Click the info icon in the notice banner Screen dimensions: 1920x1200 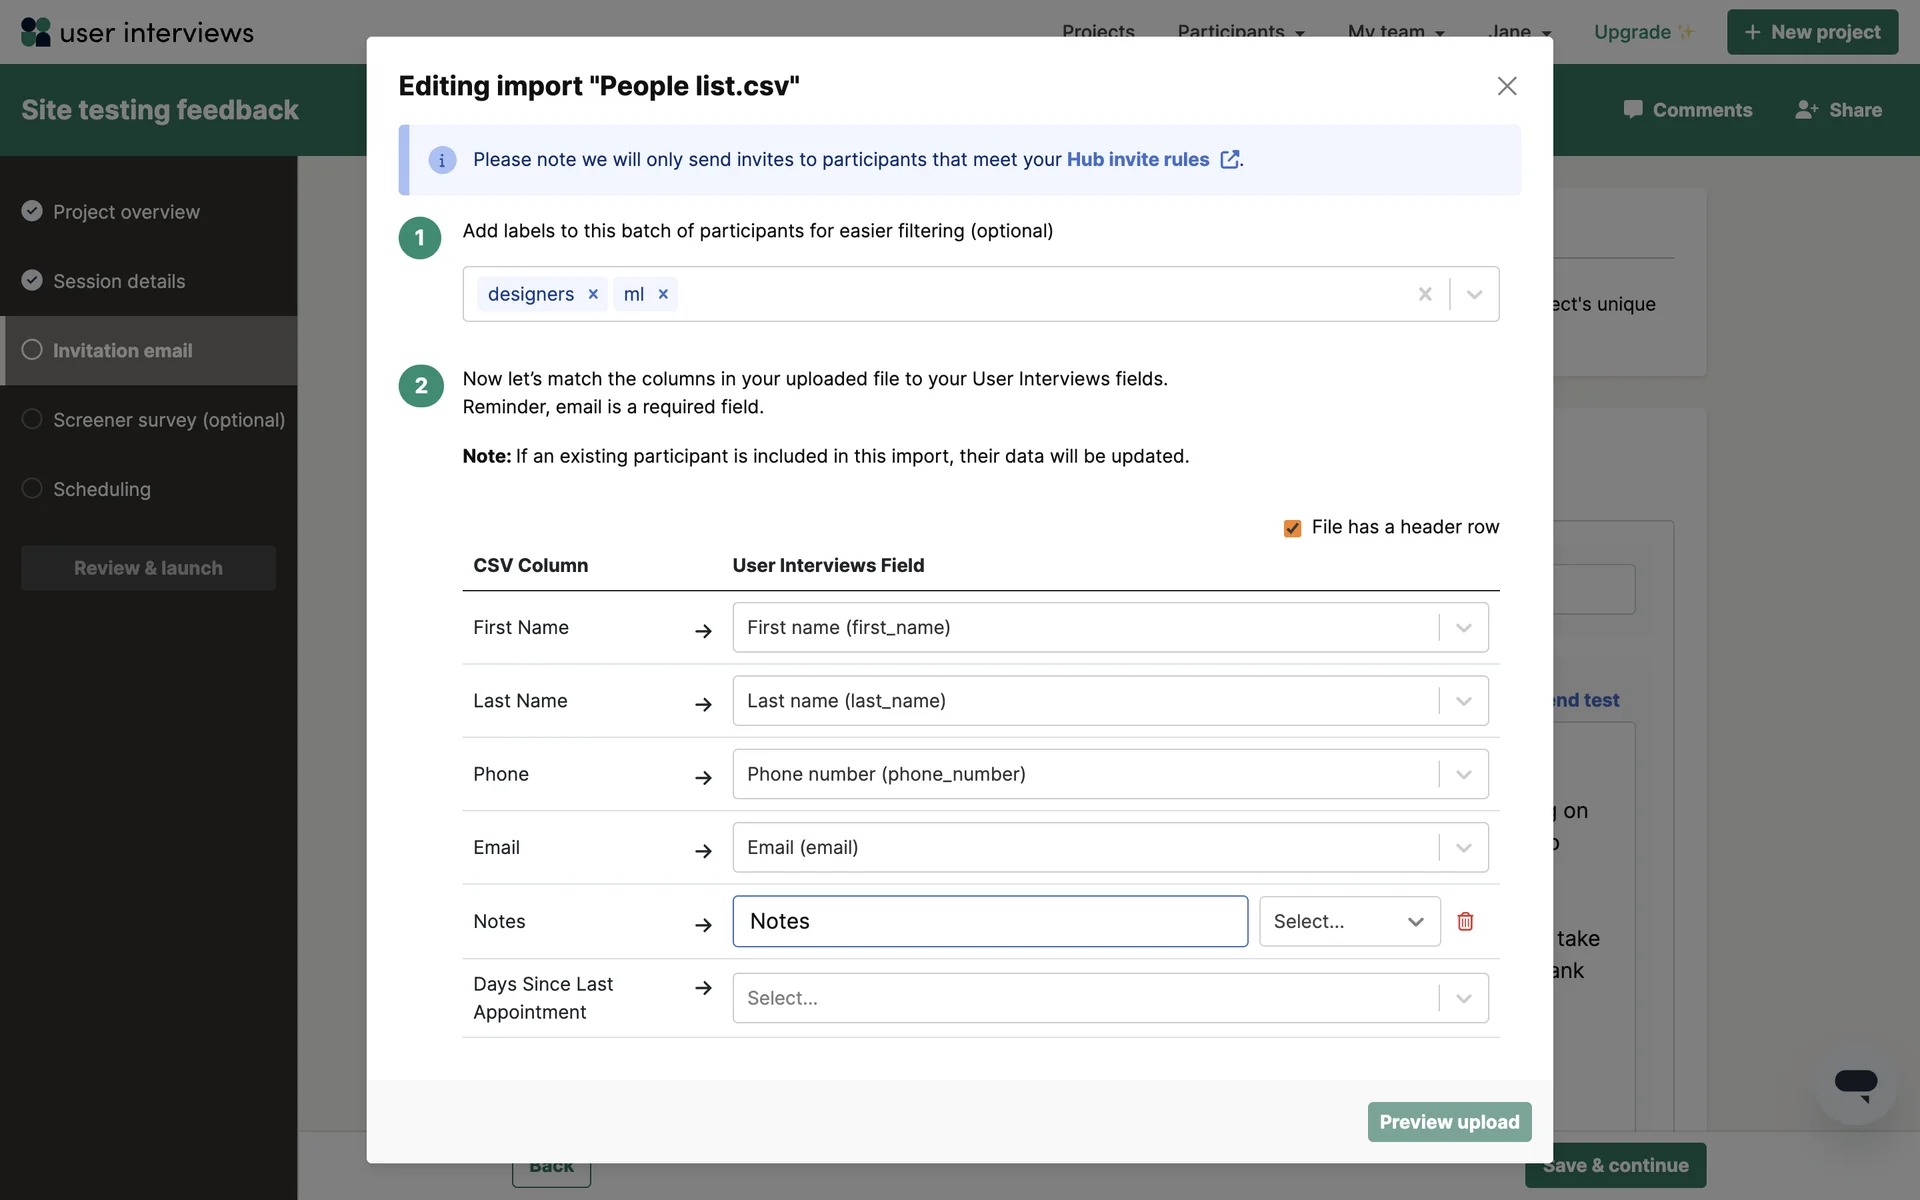coord(442,160)
